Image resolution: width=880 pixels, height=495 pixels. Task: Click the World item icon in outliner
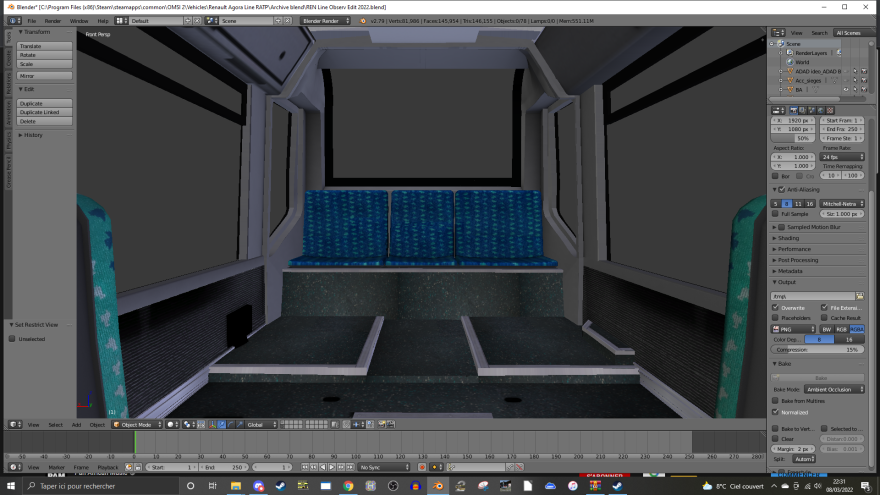tap(789, 62)
